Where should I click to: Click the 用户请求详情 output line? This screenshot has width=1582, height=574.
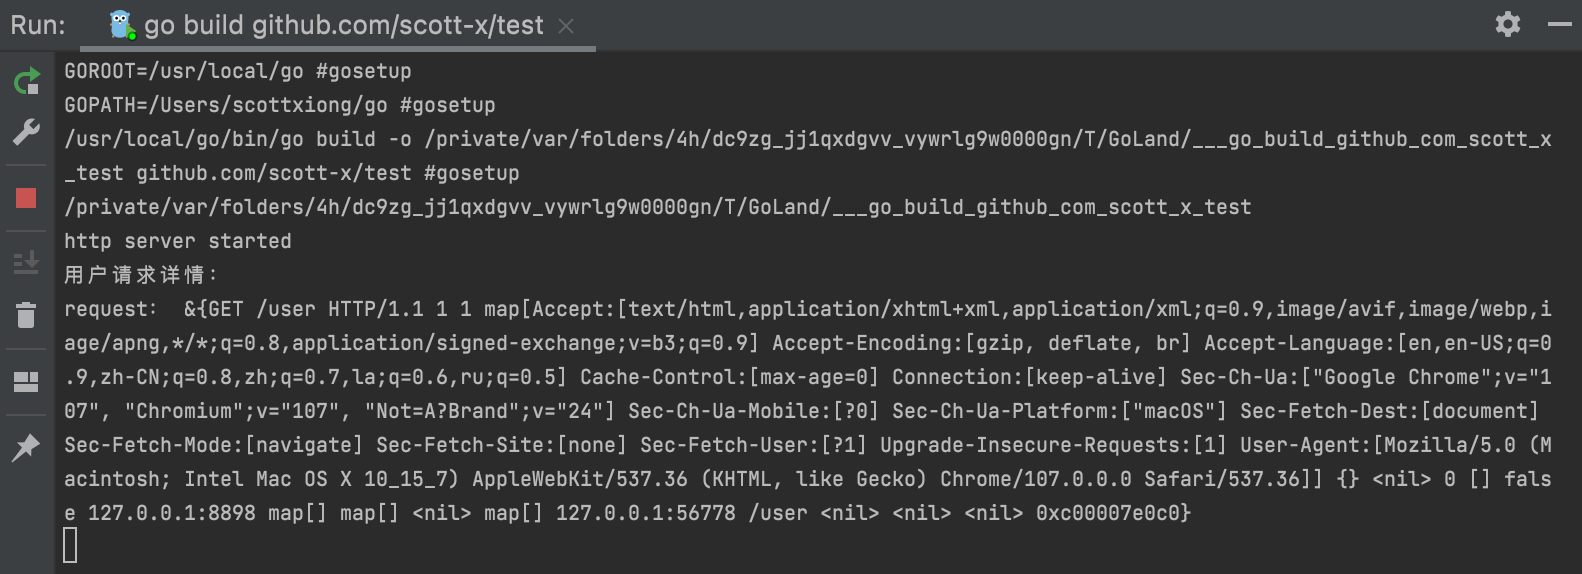coord(141,275)
